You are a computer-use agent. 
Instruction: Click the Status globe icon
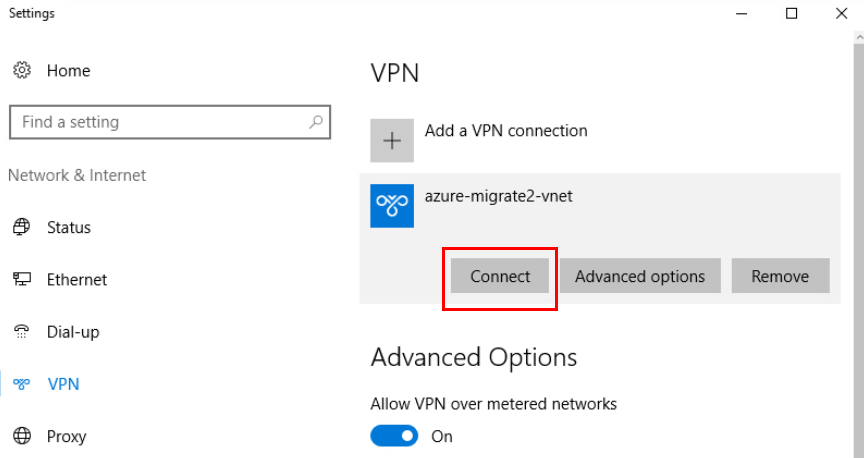(x=22, y=227)
